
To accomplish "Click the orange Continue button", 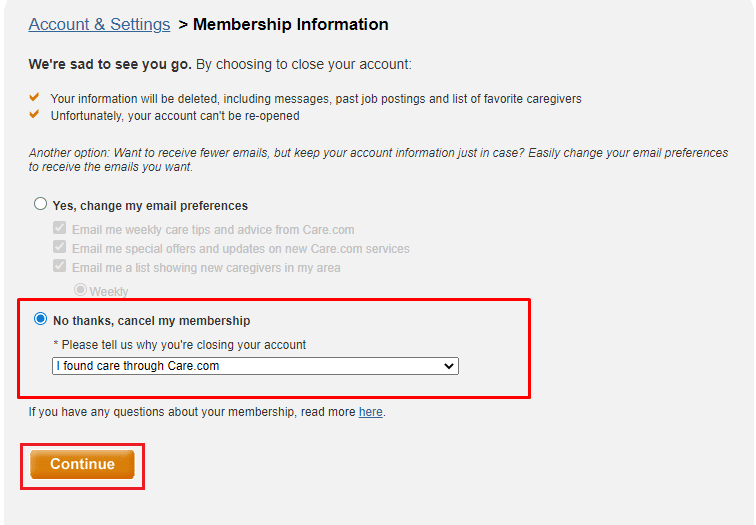I will (x=82, y=464).
